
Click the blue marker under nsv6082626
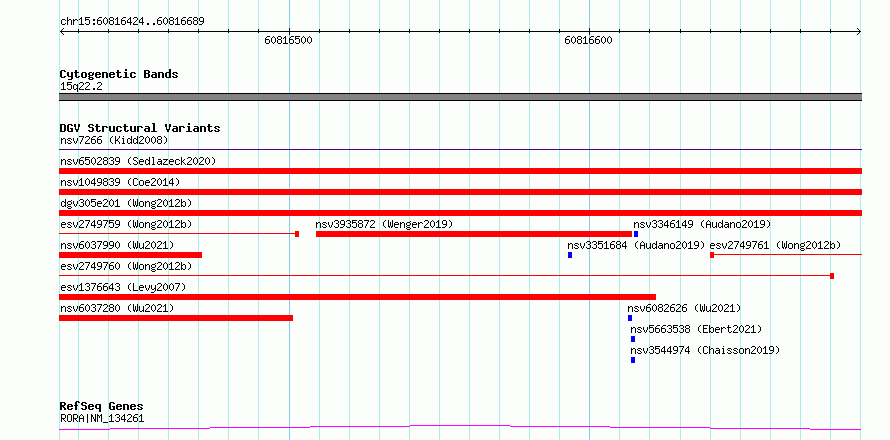629,318
